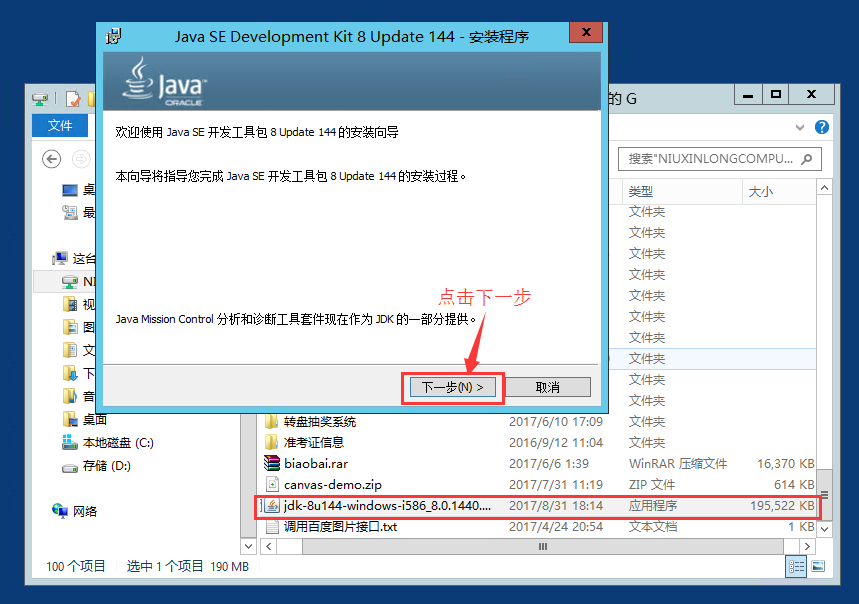Click the 16,370 KB size cell
The image size is (859, 604).
(x=786, y=464)
